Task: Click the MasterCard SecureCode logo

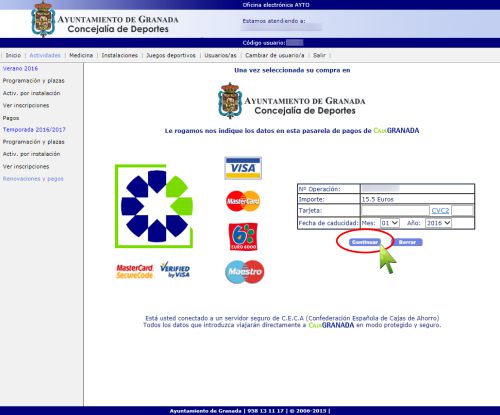Action: coord(135,271)
